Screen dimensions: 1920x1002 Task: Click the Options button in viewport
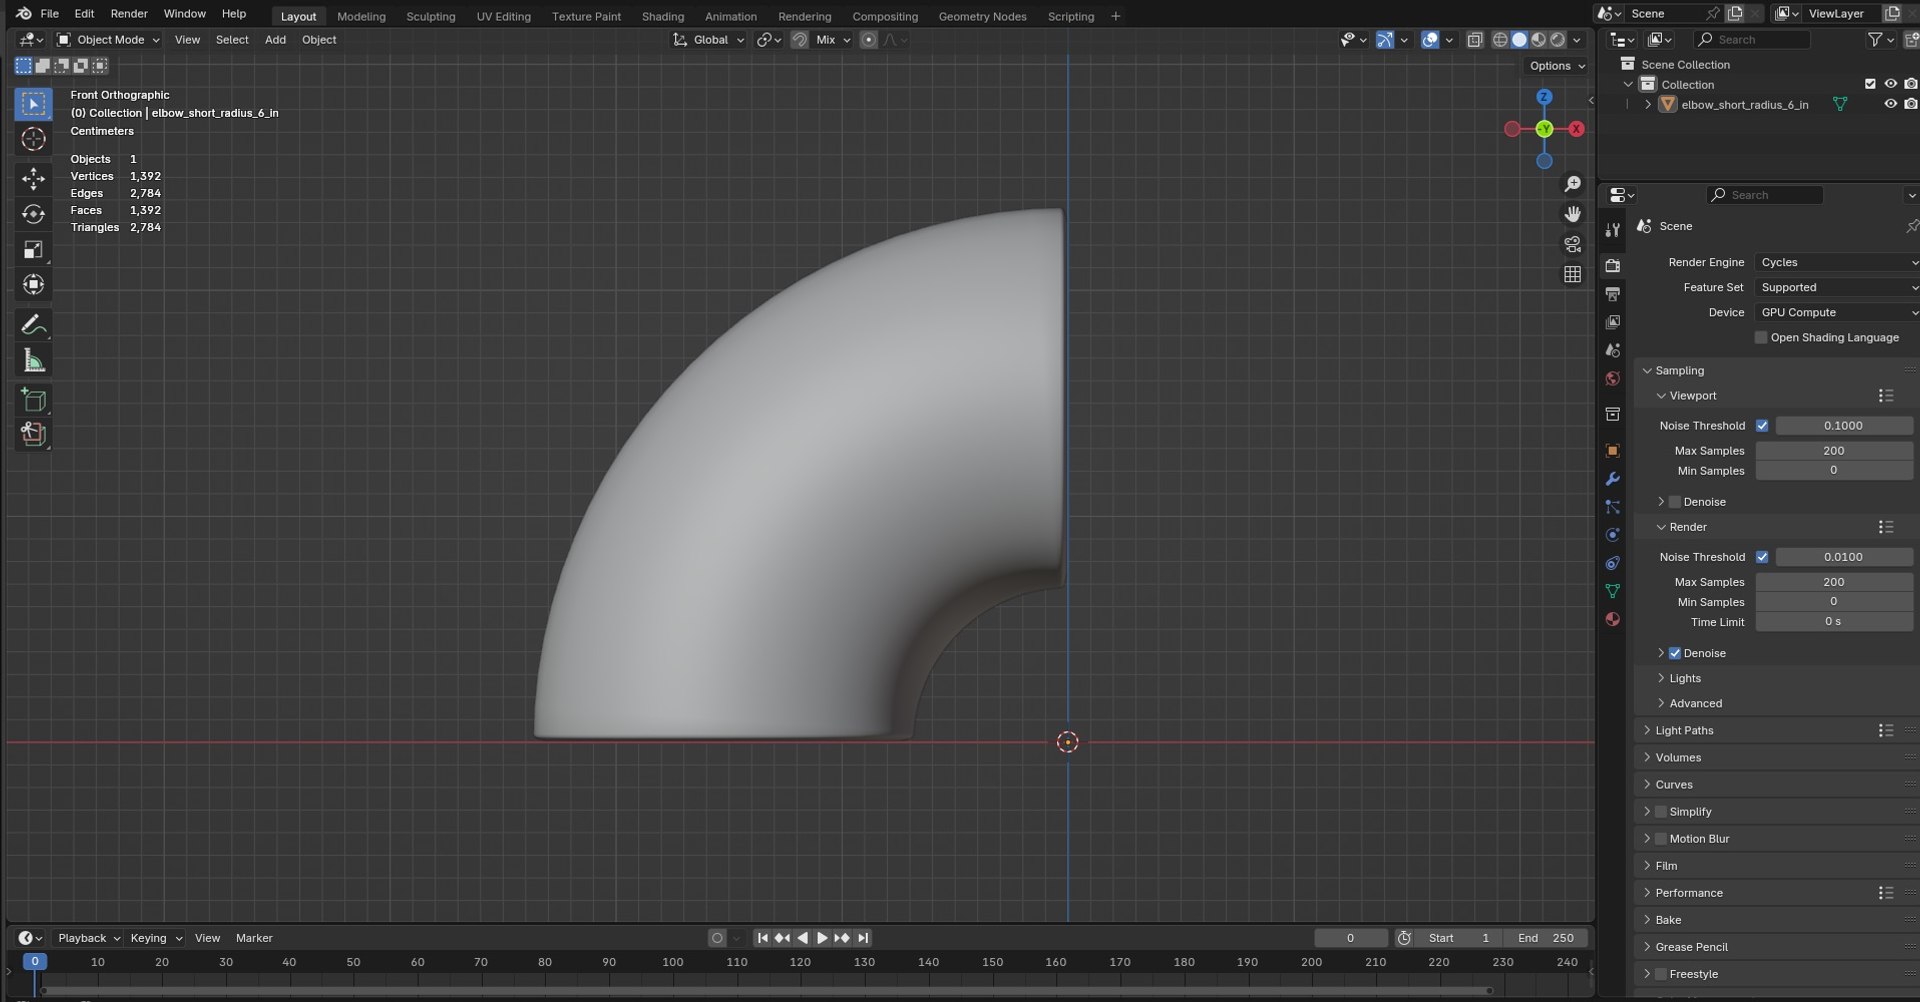pyautogui.click(x=1557, y=66)
